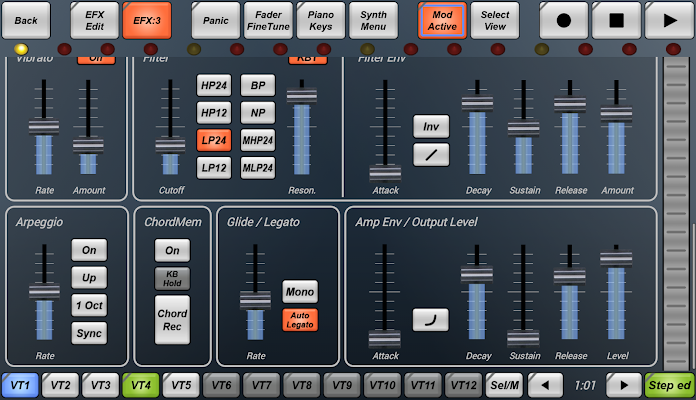Viewport: 696px width, 400px height.
Task: Go to previous position with left arrow
Action: (546, 385)
